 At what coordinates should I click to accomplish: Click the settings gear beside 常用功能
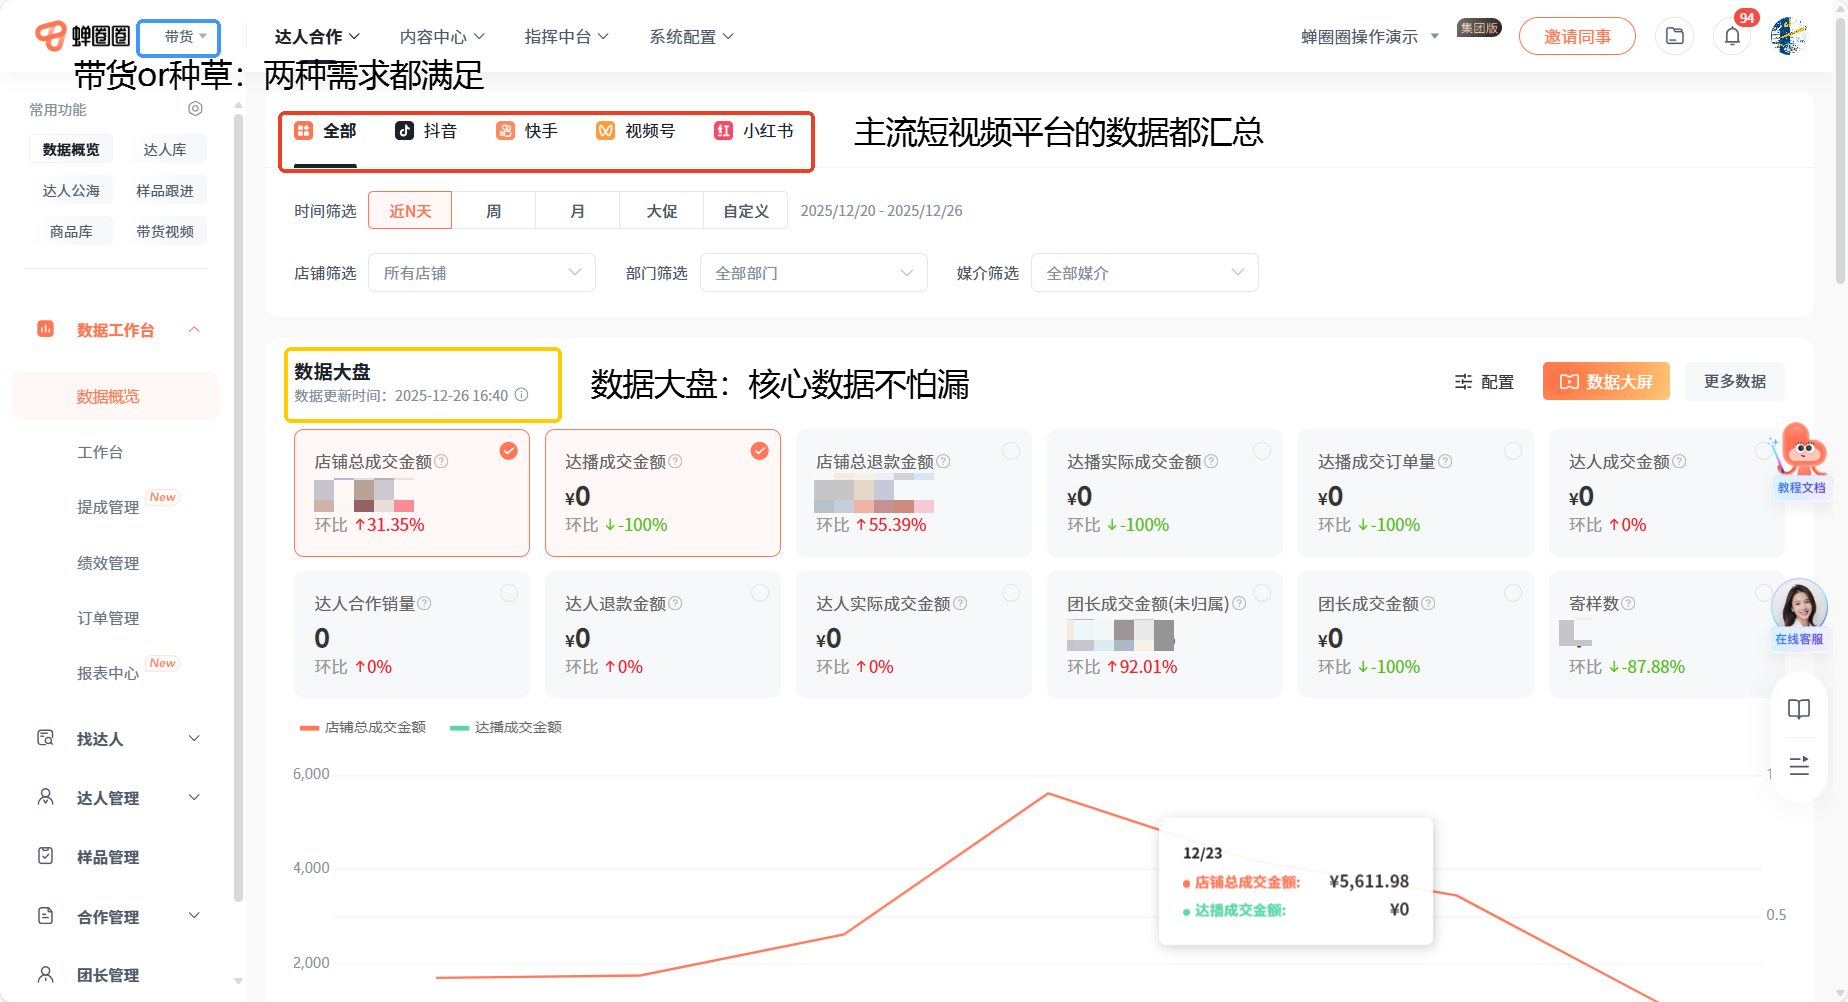[x=196, y=109]
